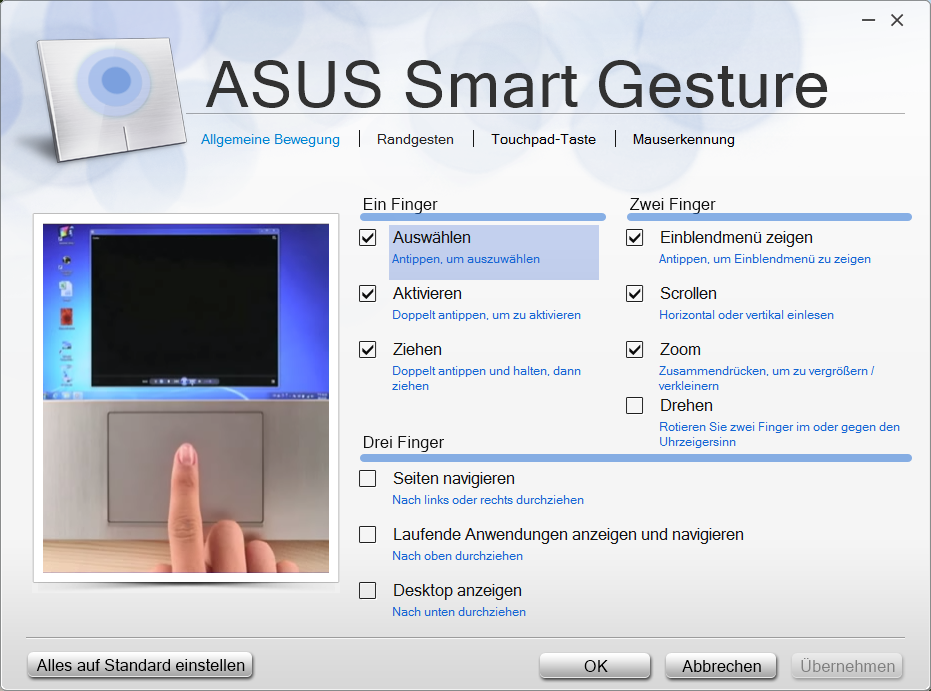Viewport: 931px width, 691px height.
Task: Select the Einblendmenü zeigen label
Action: [736, 237]
